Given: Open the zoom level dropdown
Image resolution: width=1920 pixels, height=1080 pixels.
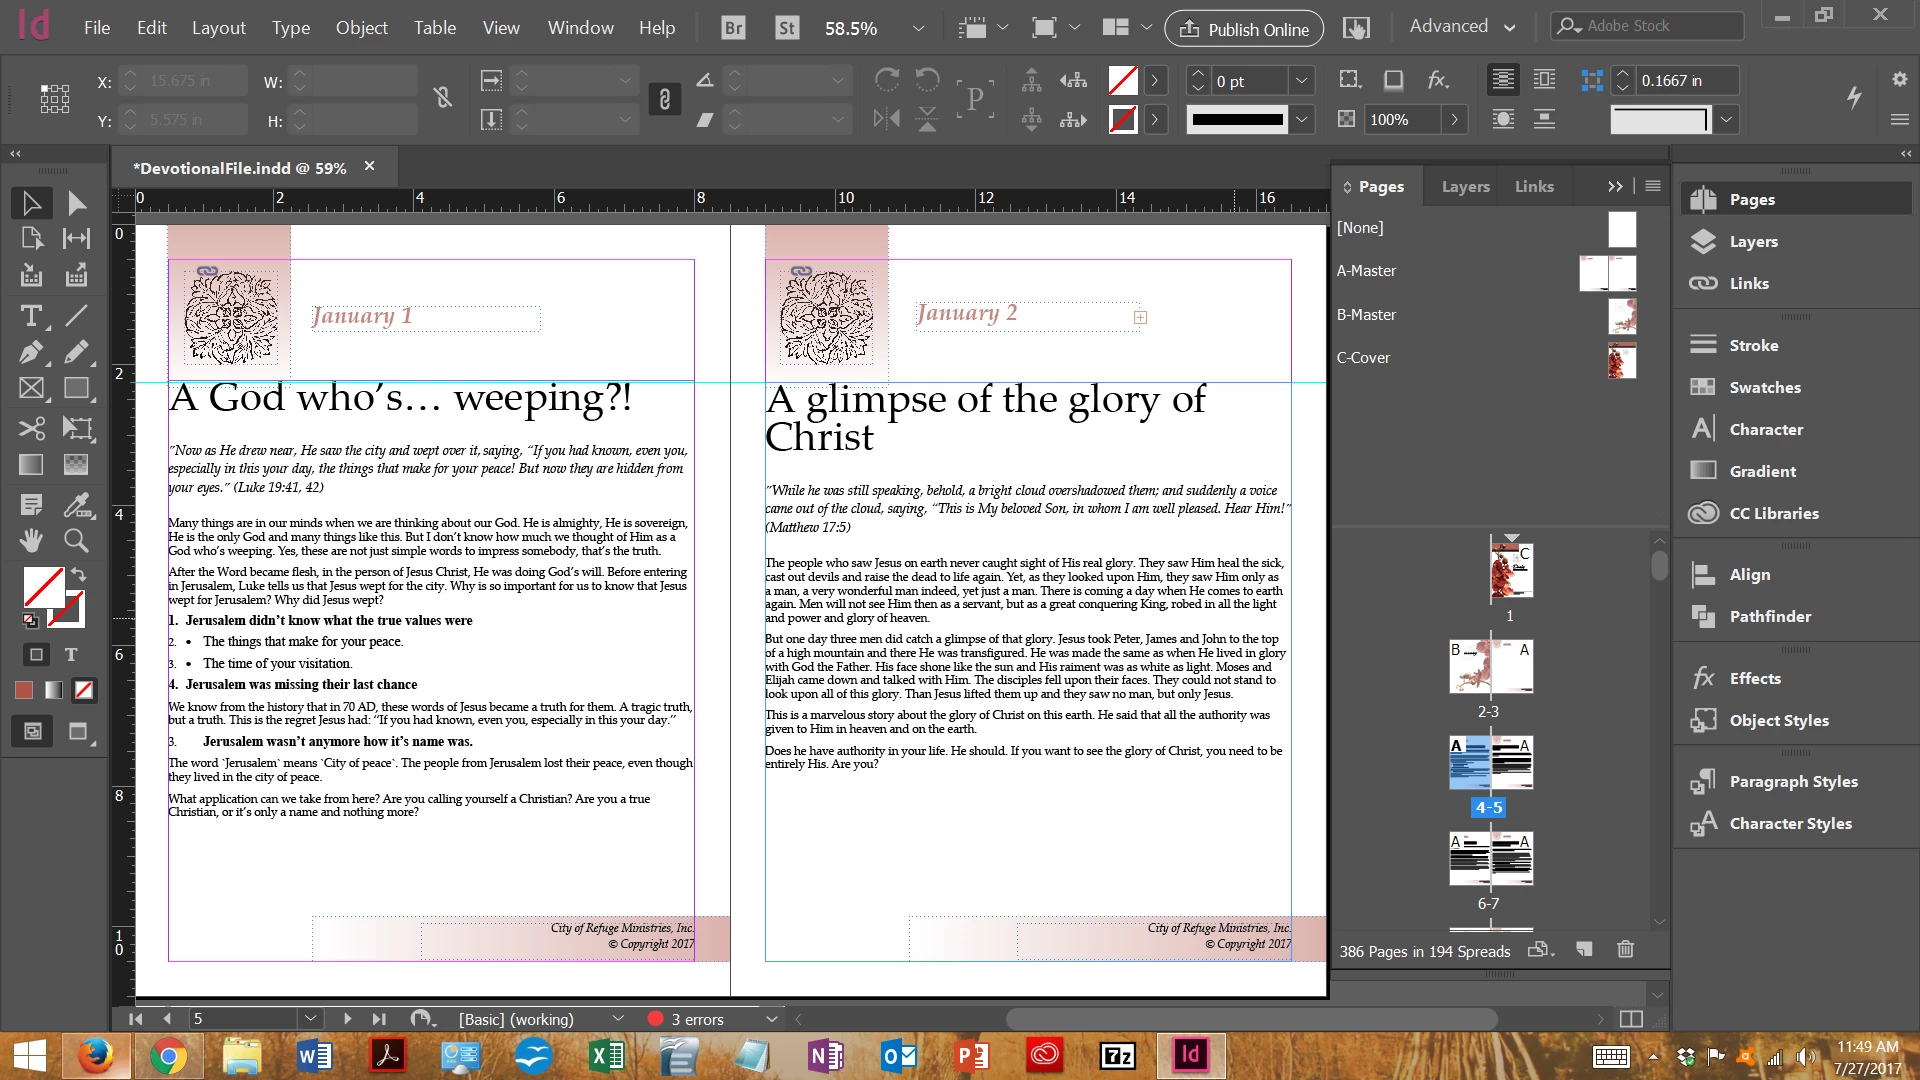Looking at the screenshot, I should (x=917, y=28).
